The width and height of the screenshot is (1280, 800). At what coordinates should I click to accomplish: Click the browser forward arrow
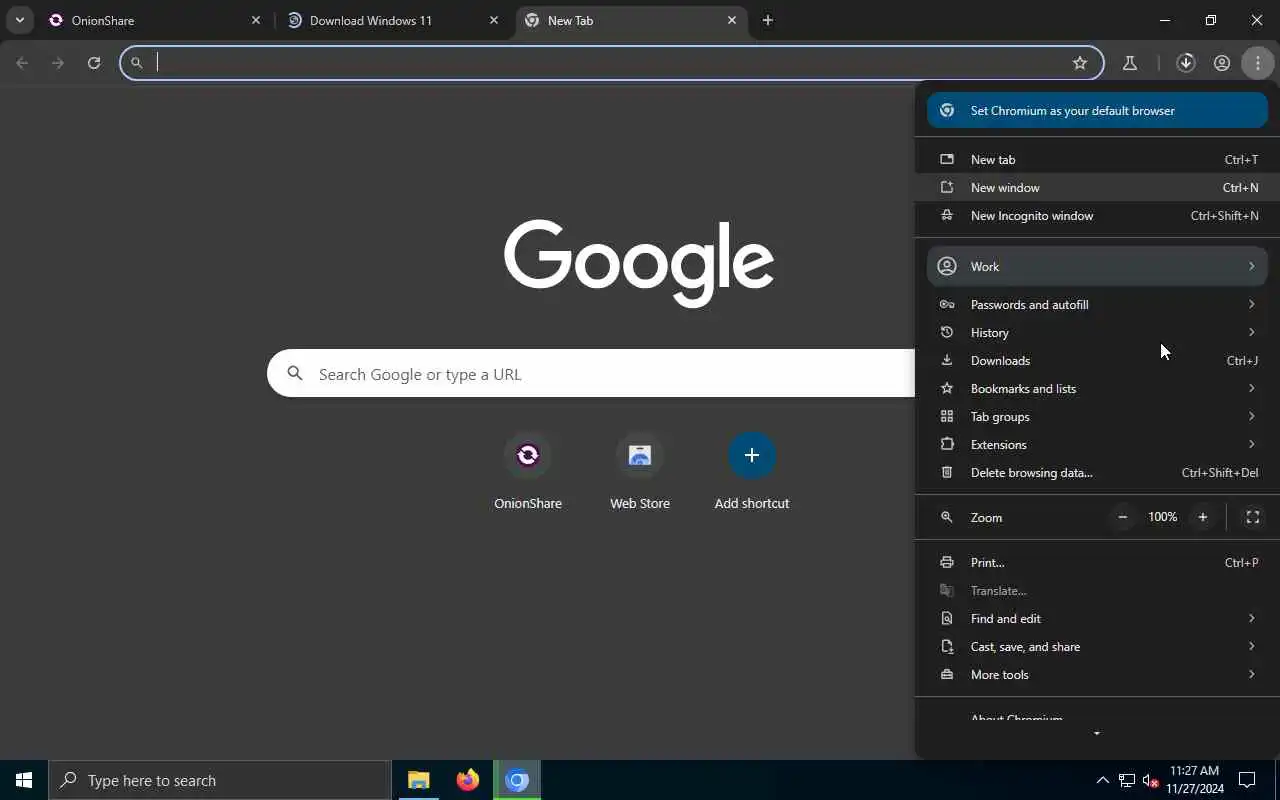click(58, 63)
